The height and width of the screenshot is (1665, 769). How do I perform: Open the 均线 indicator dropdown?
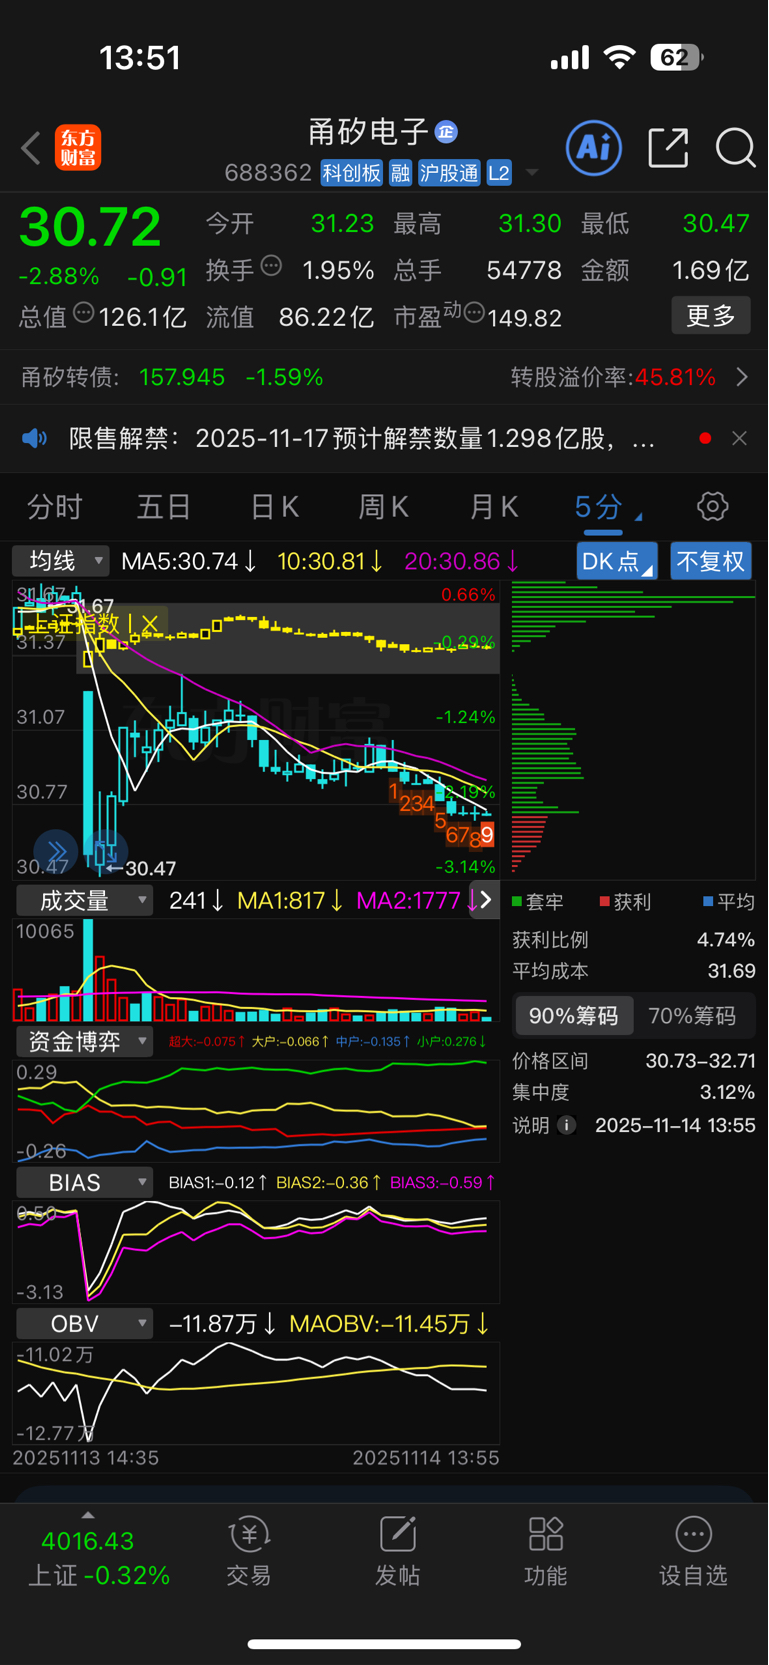tap(61, 561)
